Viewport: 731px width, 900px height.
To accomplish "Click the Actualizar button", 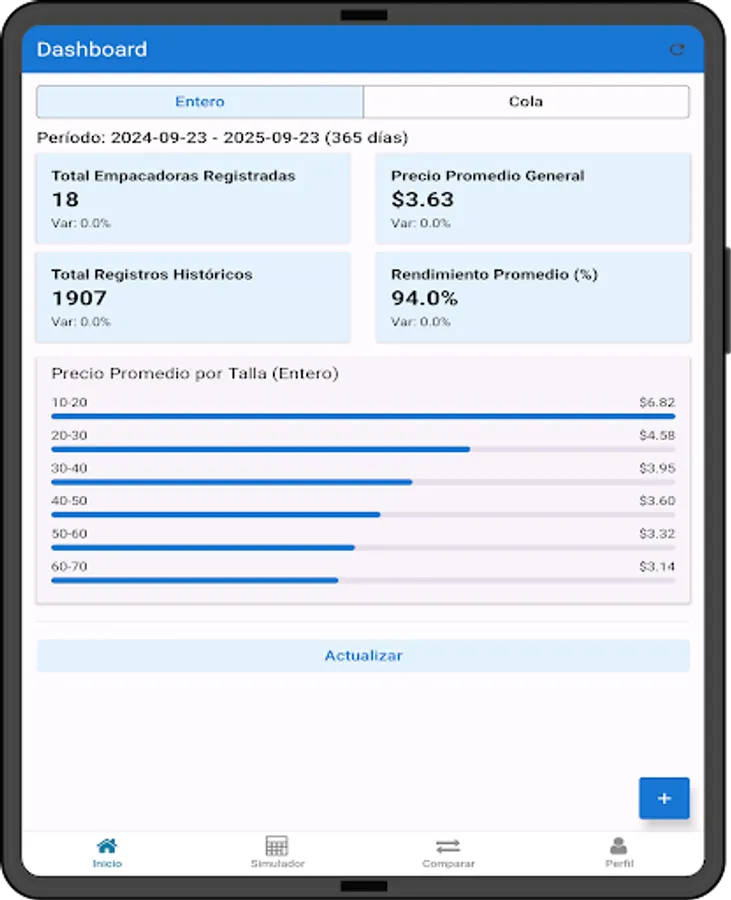I will coord(363,655).
